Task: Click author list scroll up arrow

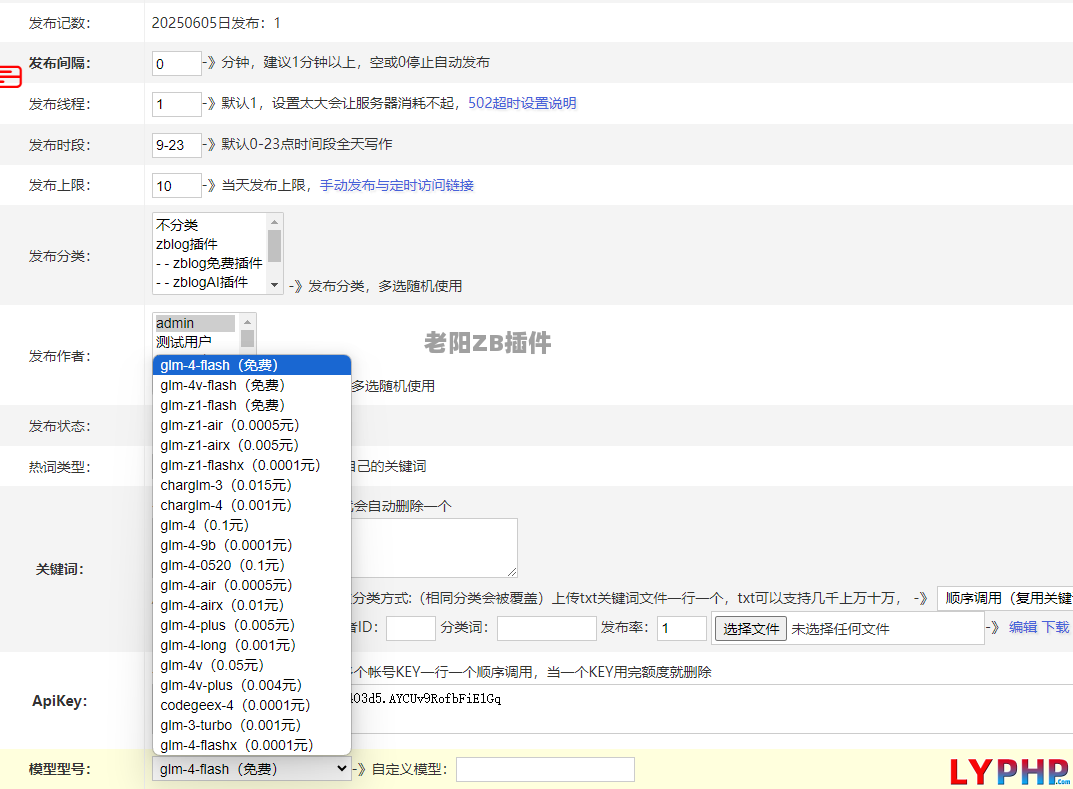Action: click(248, 322)
